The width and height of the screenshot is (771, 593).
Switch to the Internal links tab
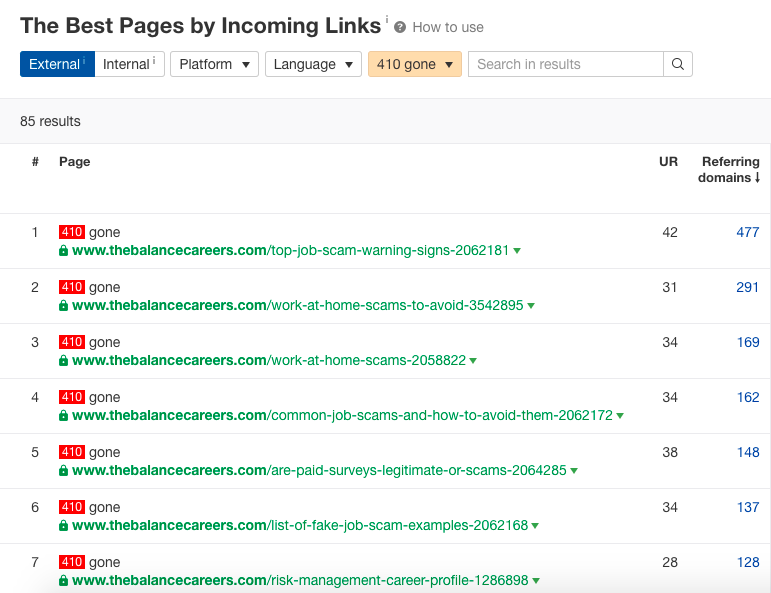pos(129,64)
